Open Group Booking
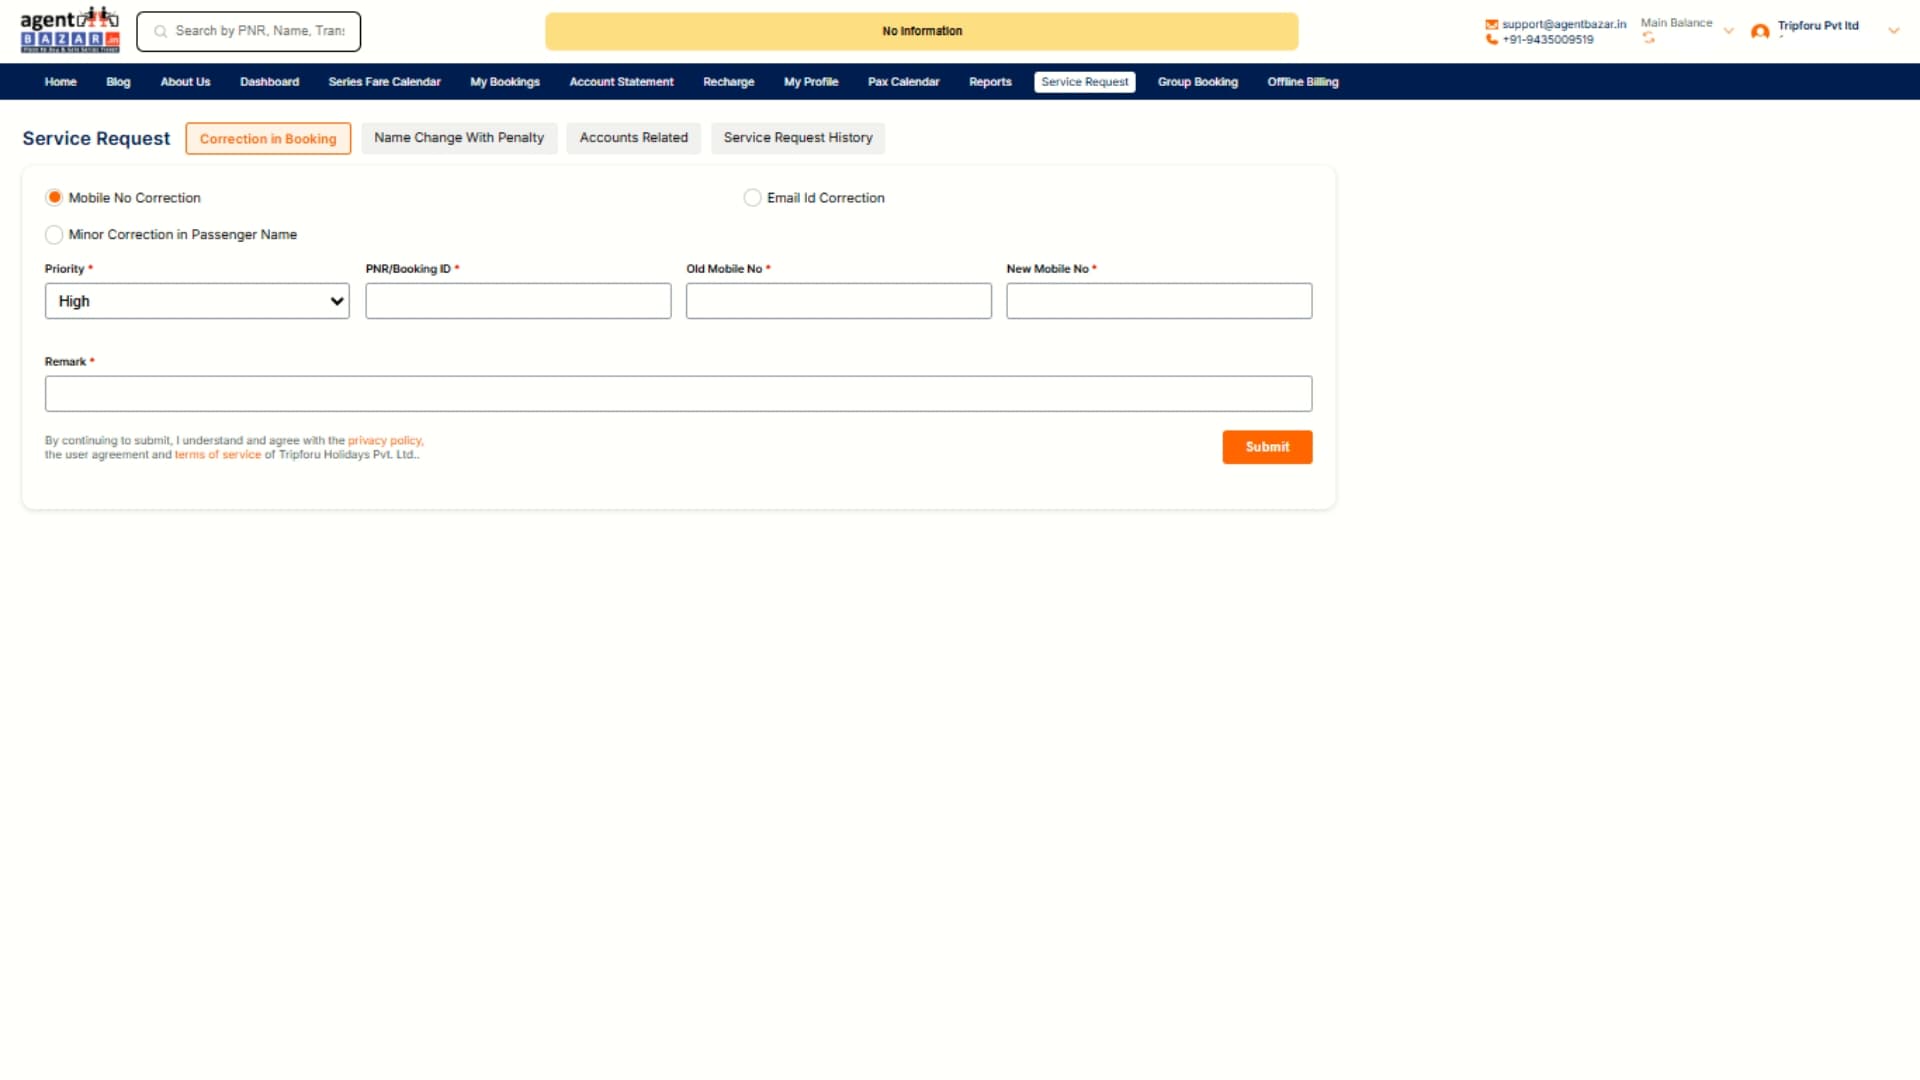 1197,82
